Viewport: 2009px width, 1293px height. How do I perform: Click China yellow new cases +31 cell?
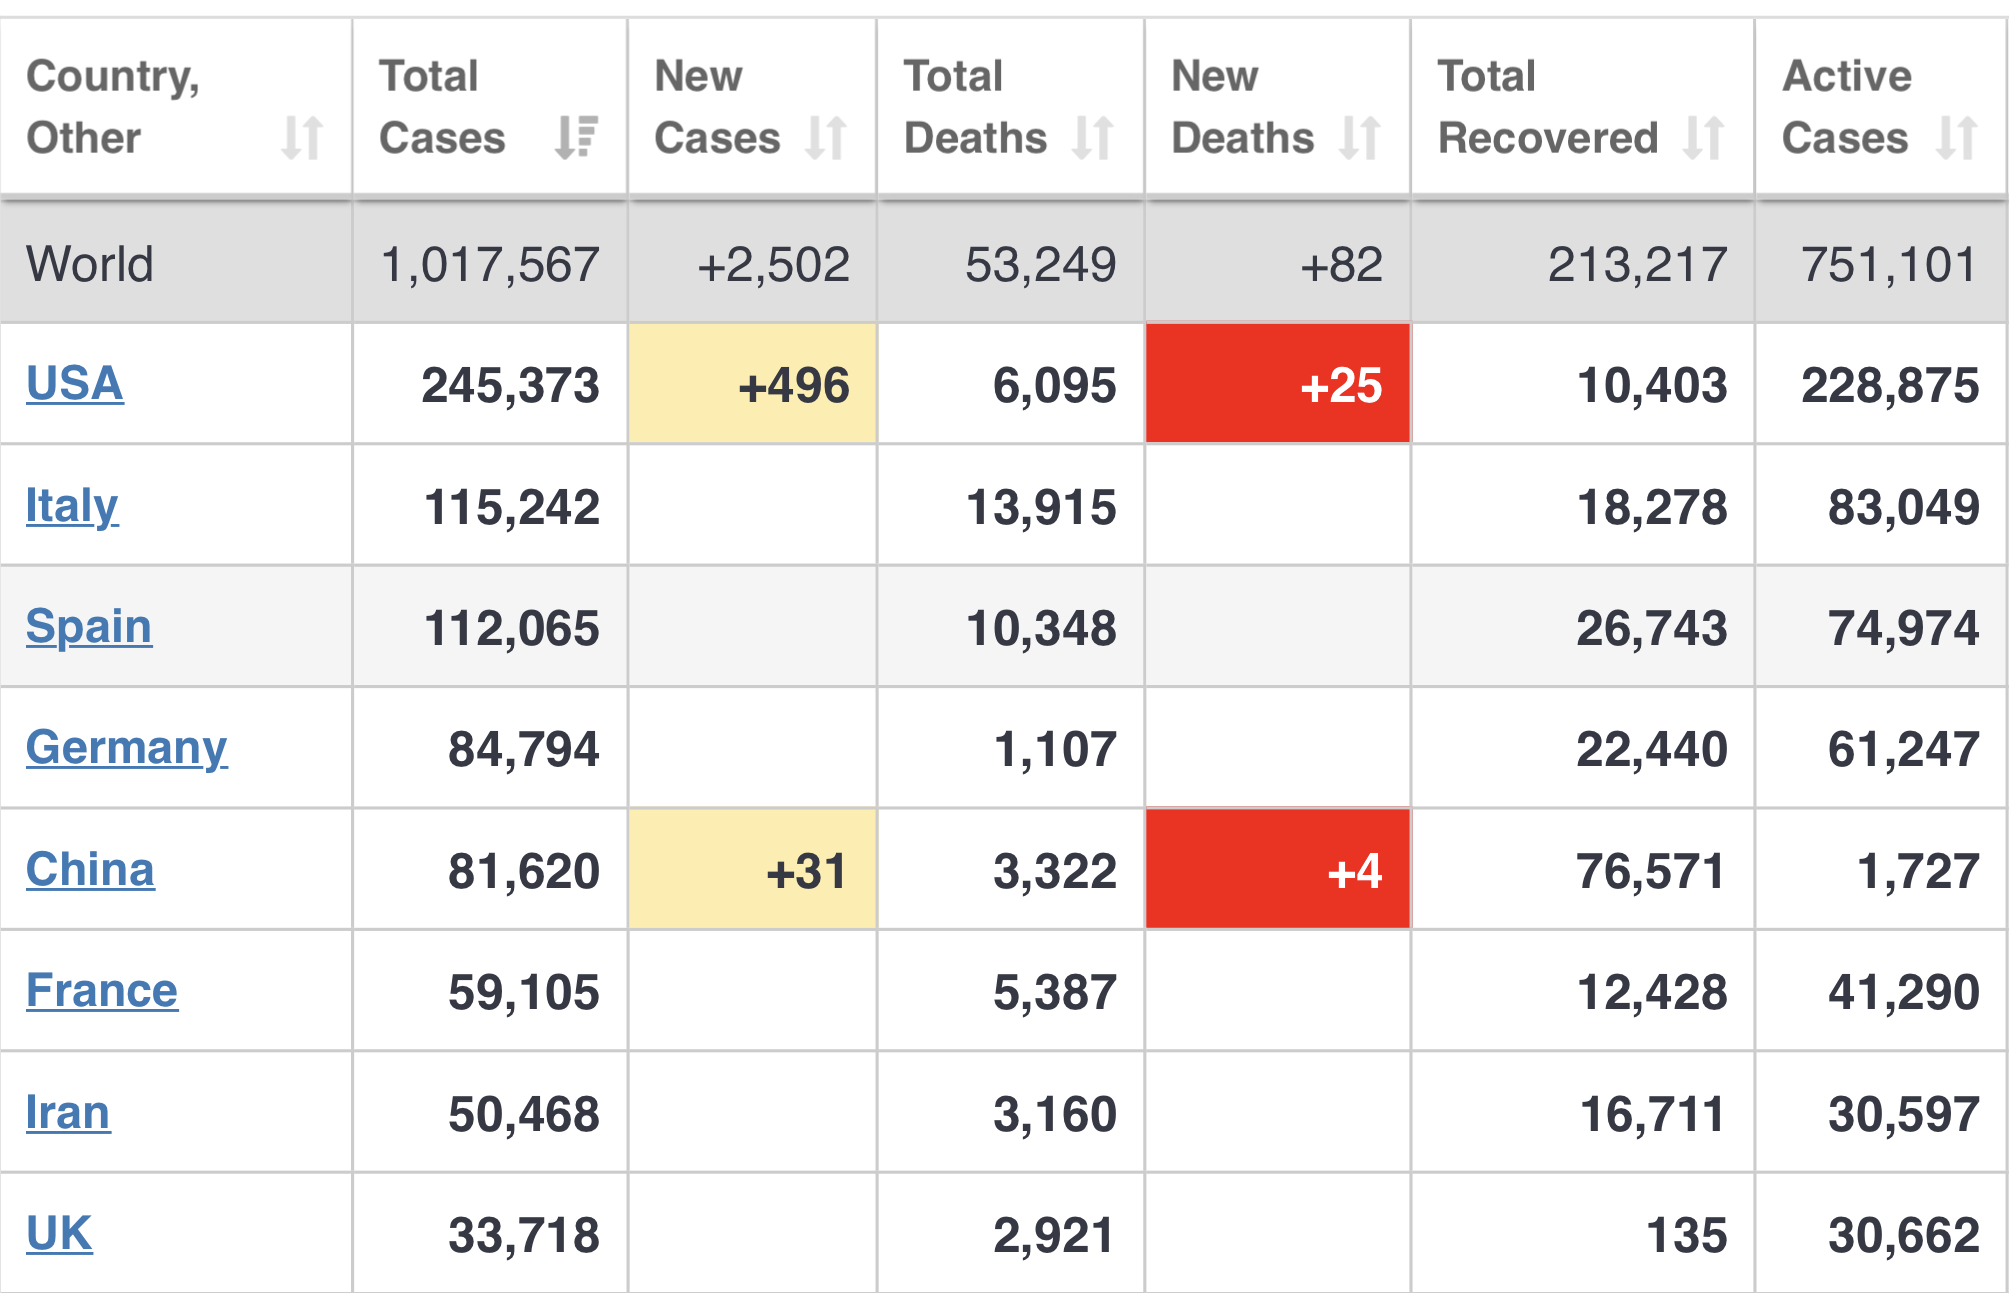coord(752,869)
